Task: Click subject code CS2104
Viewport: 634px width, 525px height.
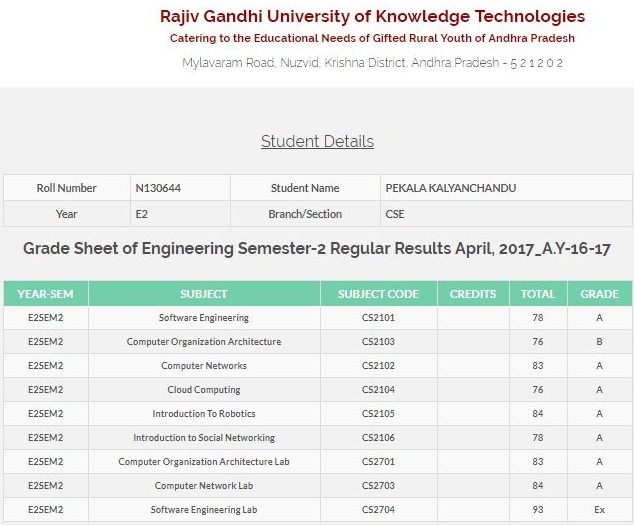Action: pos(378,390)
